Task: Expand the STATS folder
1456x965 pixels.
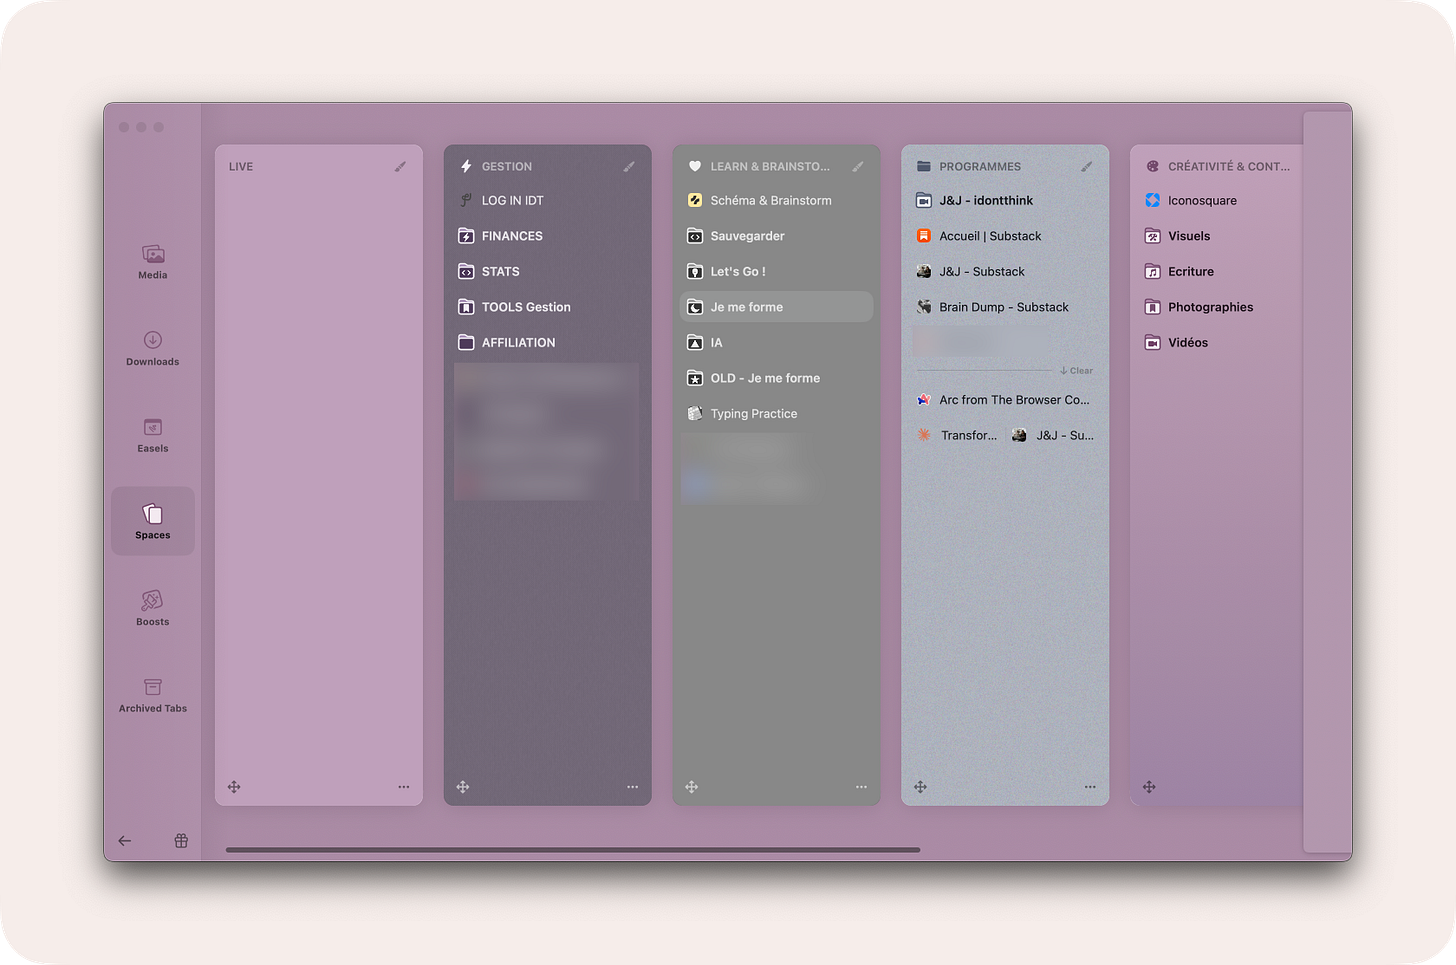Action: pos(547,272)
